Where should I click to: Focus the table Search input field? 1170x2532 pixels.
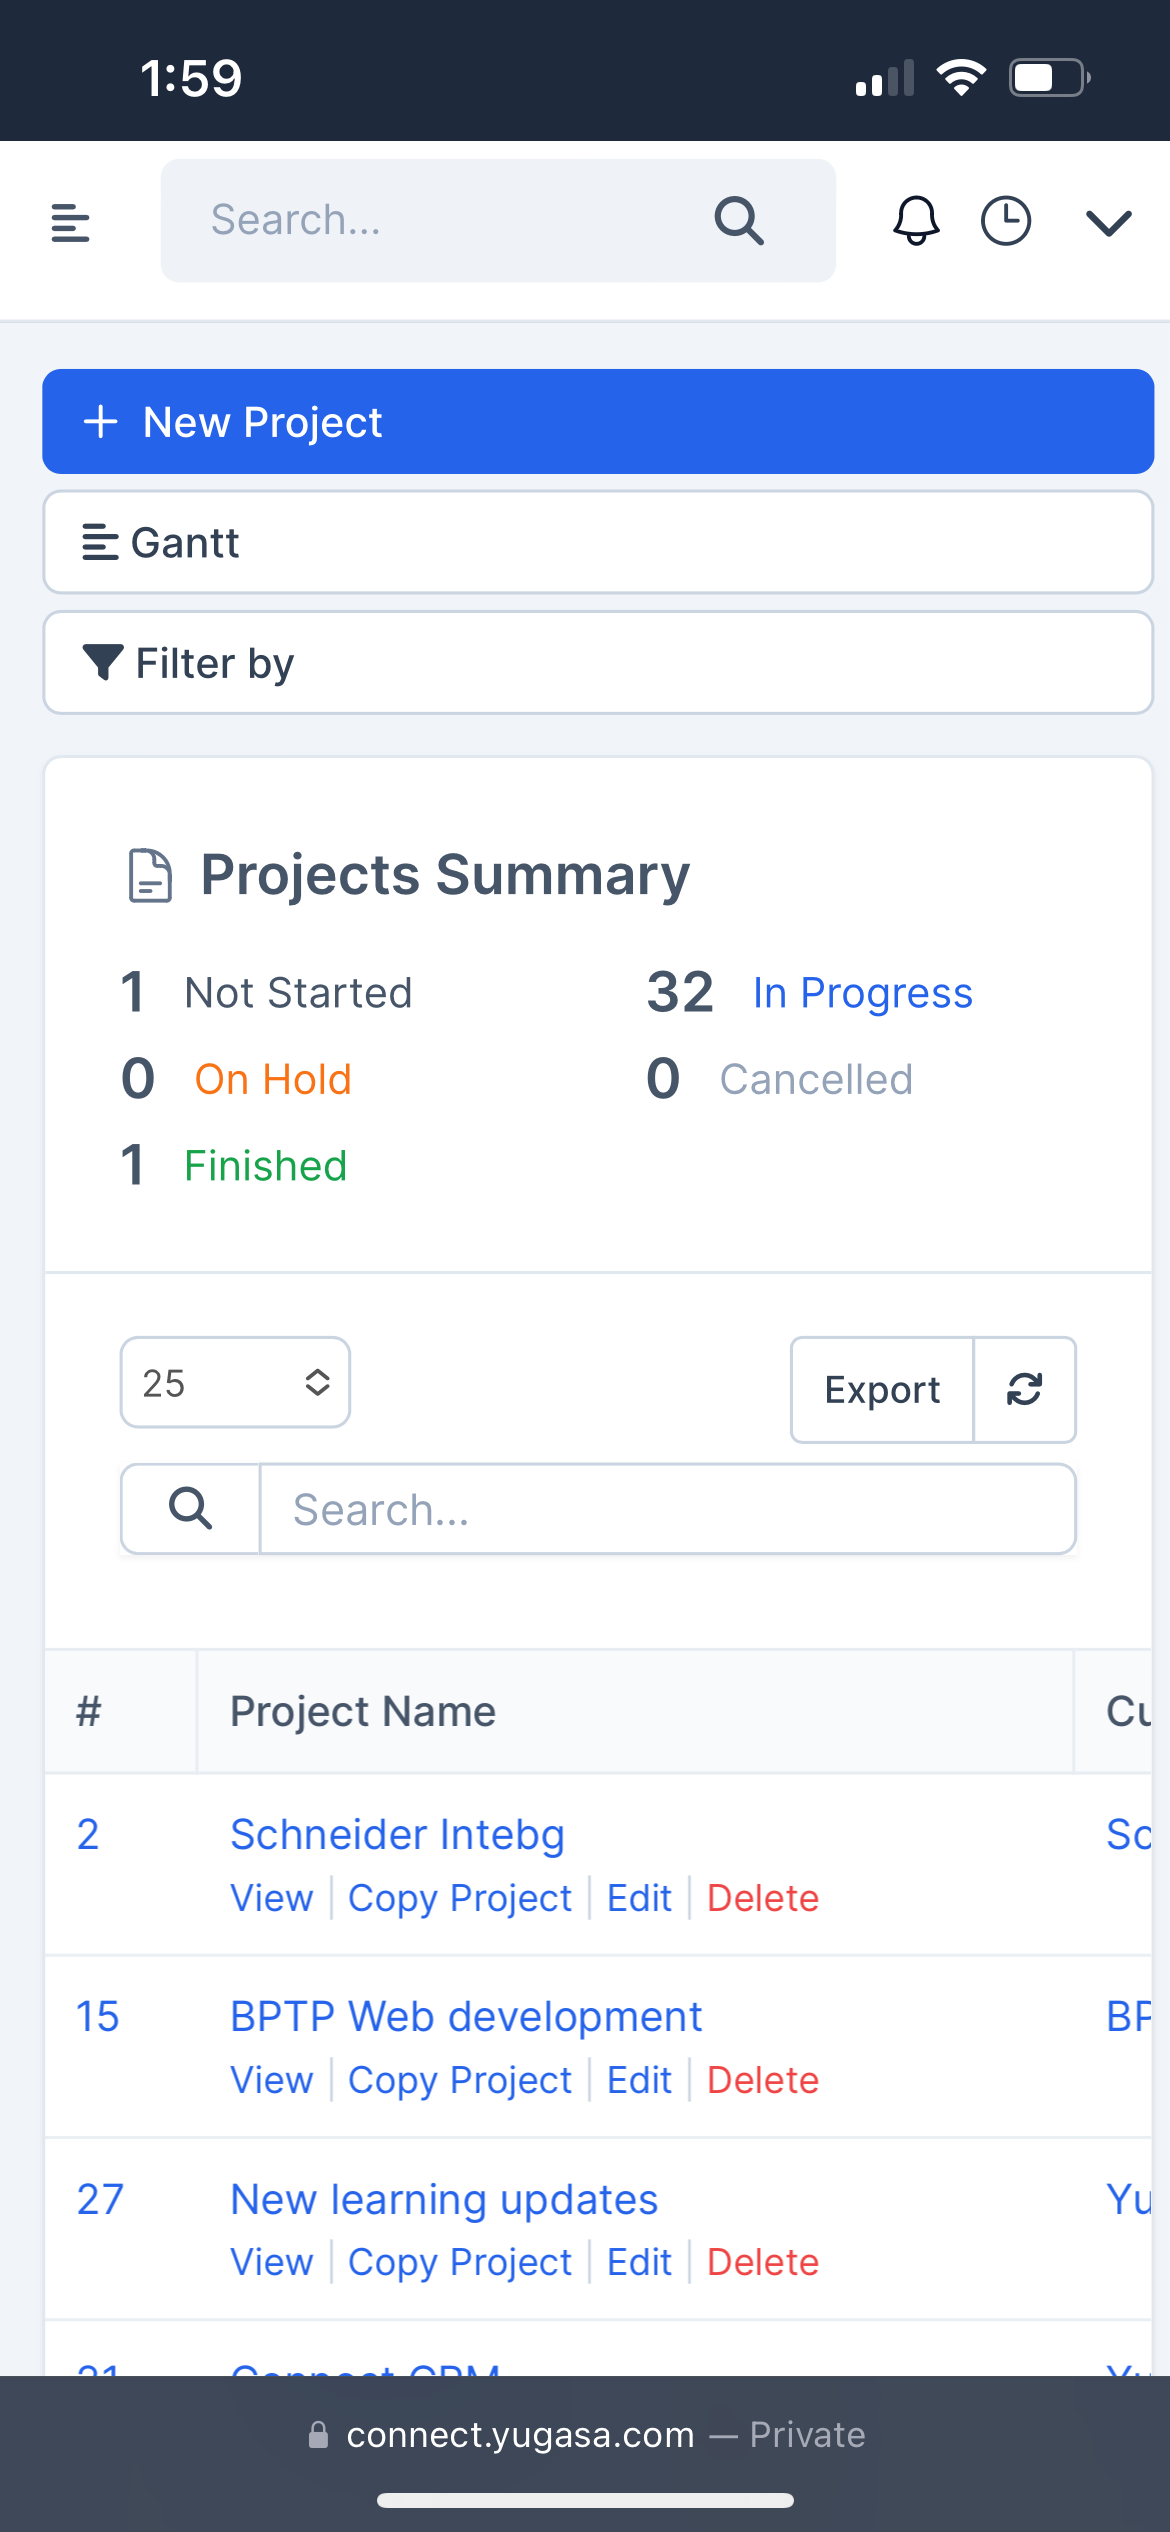point(667,1509)
